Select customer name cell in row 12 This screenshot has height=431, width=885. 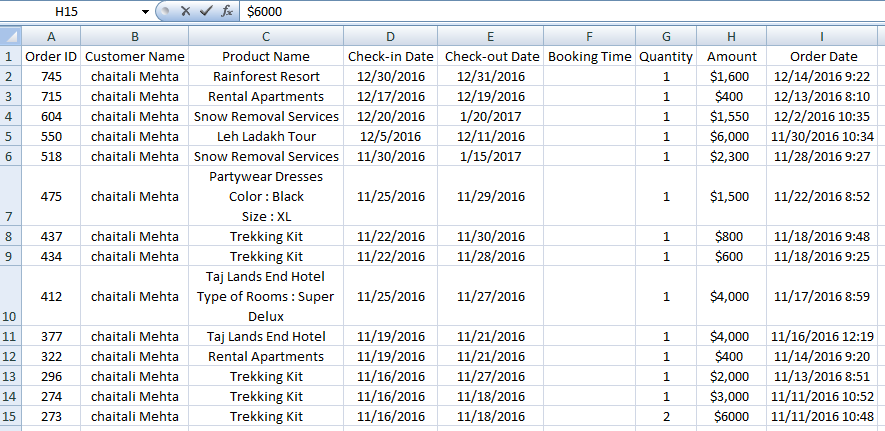pos(134,356)
